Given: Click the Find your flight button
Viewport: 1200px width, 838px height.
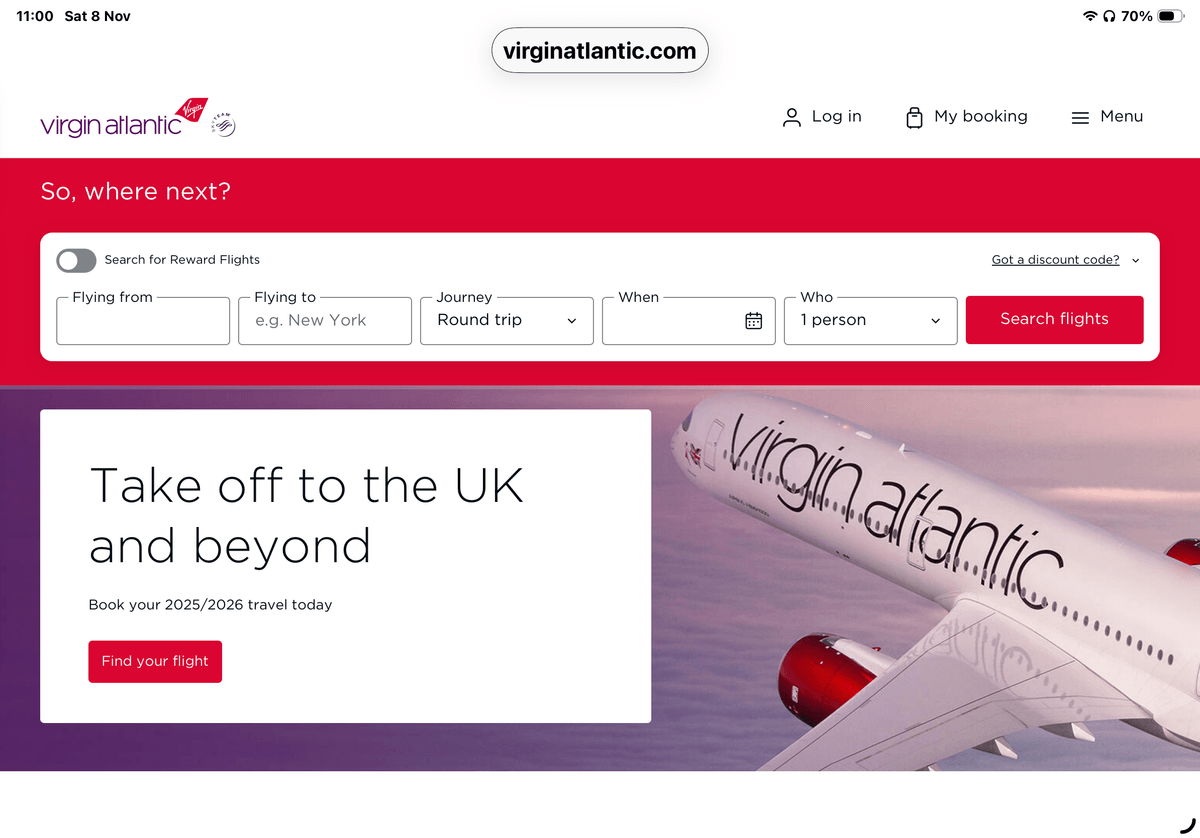Looking at the screenshot, I should pos(155,662).
